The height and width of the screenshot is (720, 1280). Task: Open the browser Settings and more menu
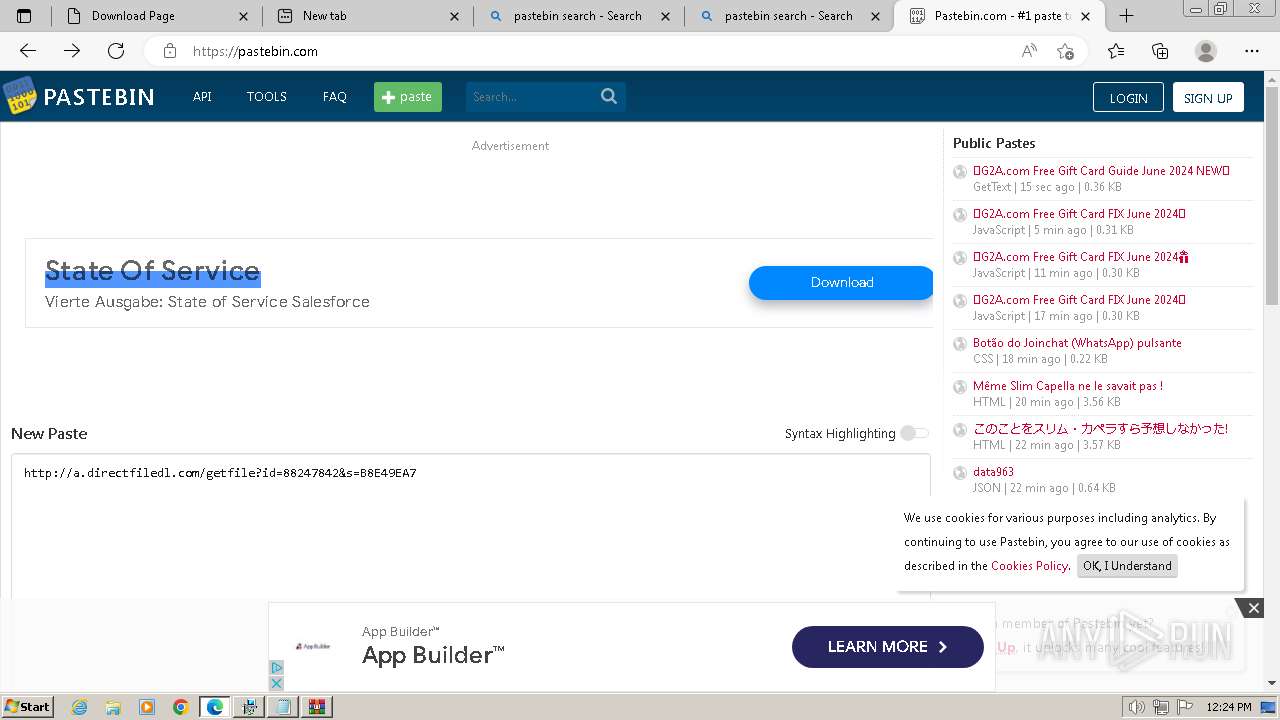pos(1252,51)
